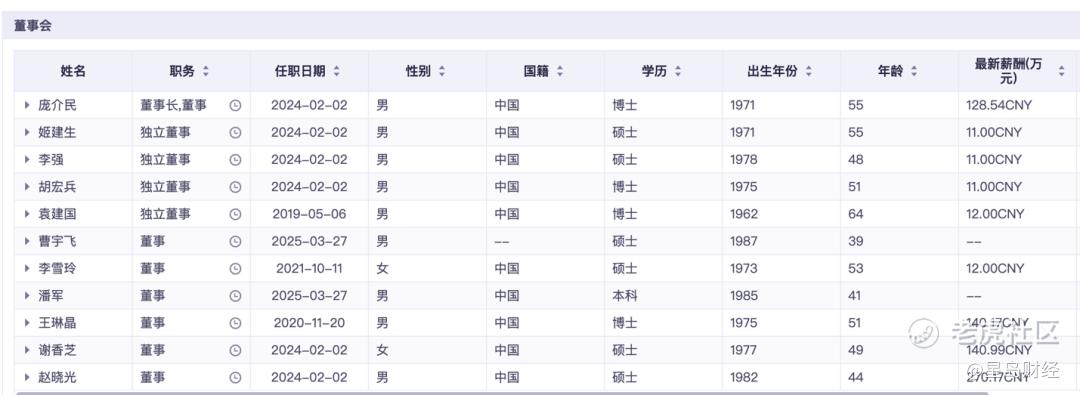Open clock icon in 李强 row
Screen dimensions: 1080x395
coord(235,160)
